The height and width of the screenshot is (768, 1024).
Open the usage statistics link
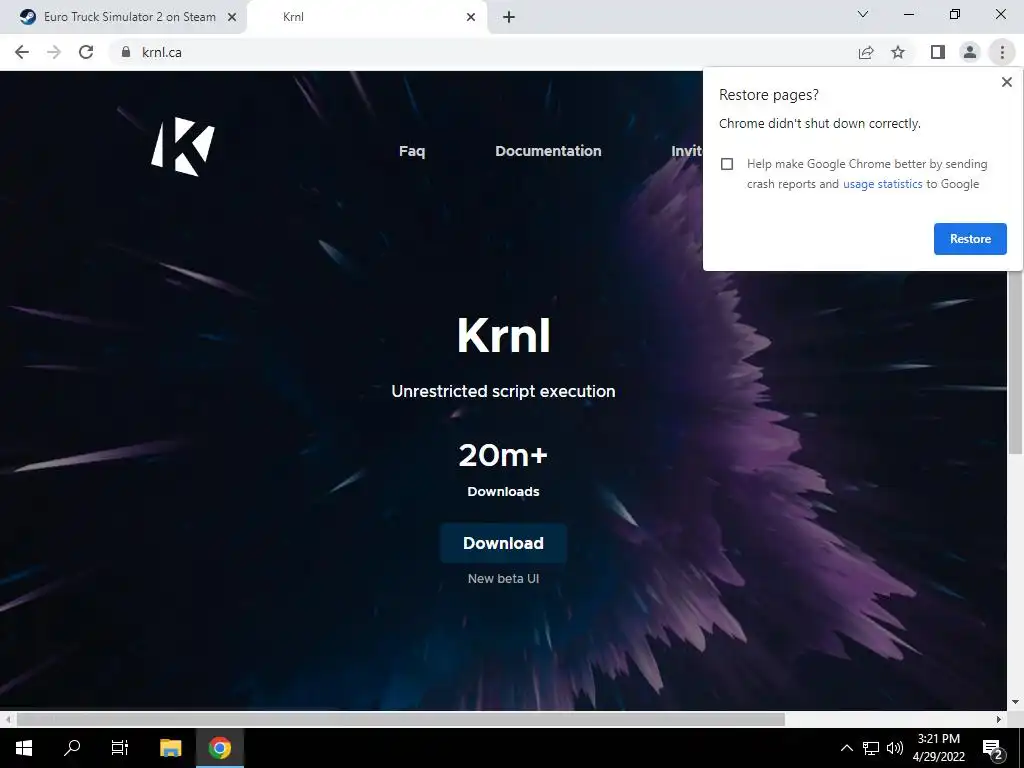882,184
